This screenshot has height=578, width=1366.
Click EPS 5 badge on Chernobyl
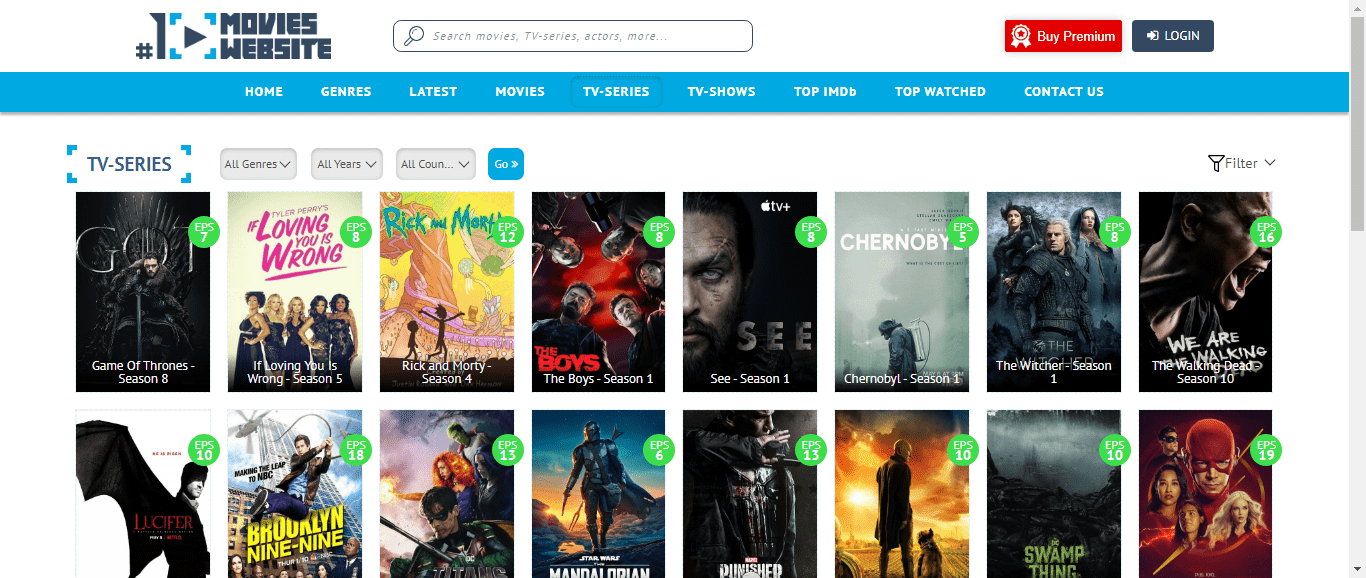[x=963, y=232]
